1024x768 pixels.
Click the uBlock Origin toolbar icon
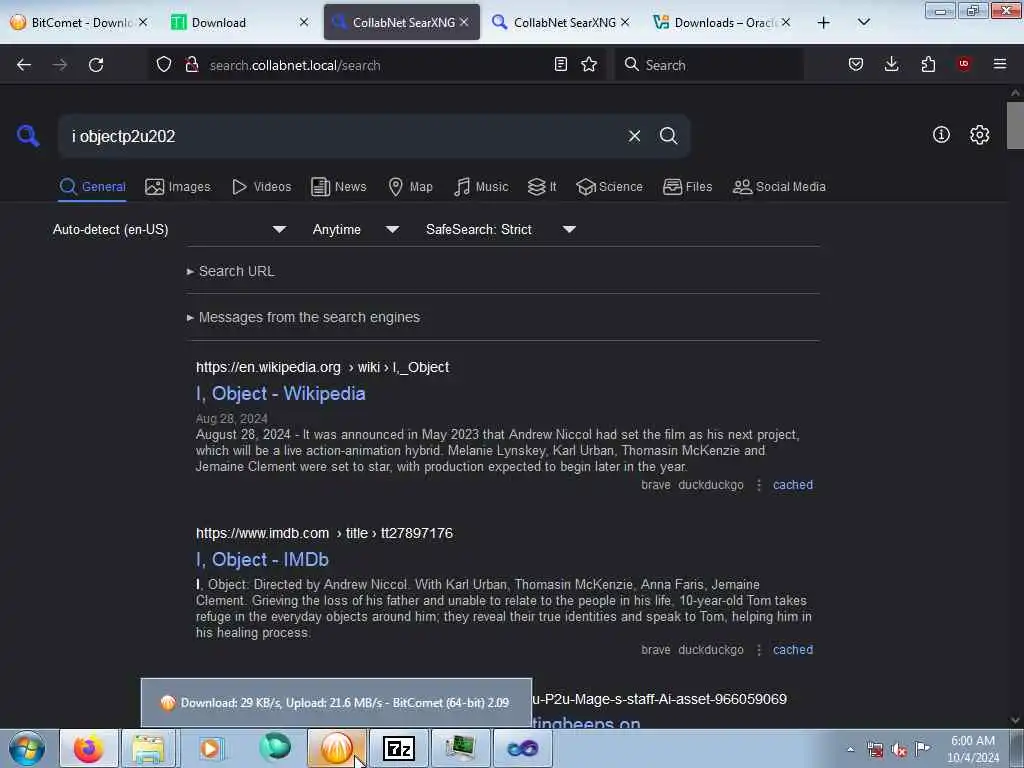point(963,64)
